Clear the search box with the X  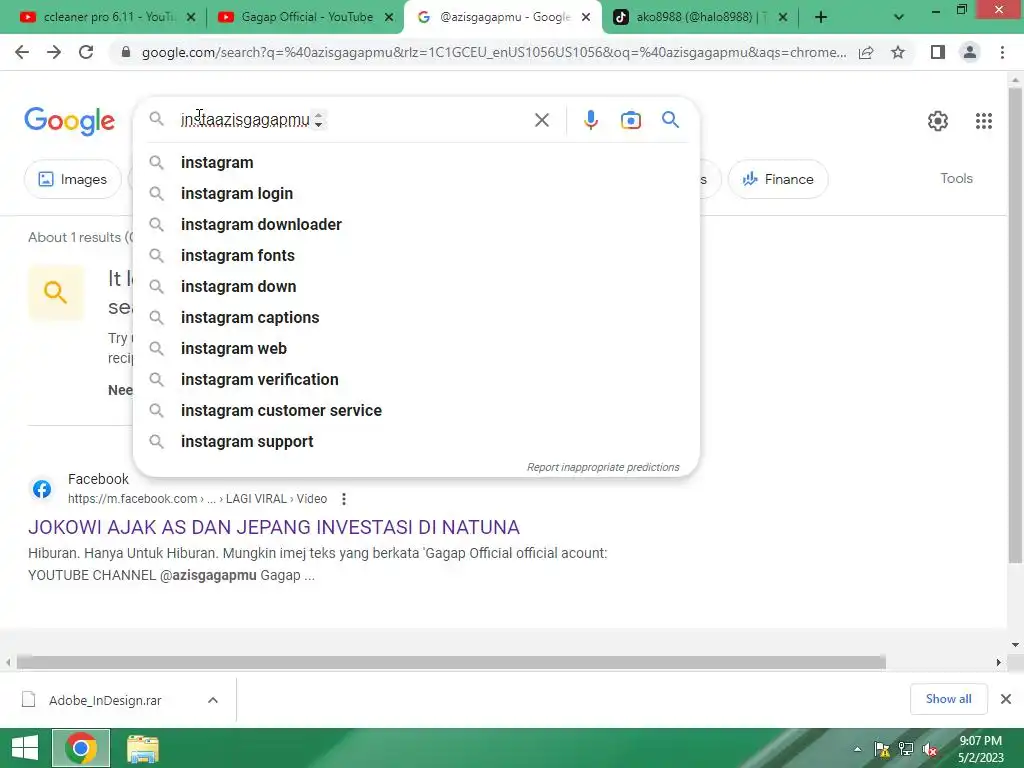click(x=541, y=120)
